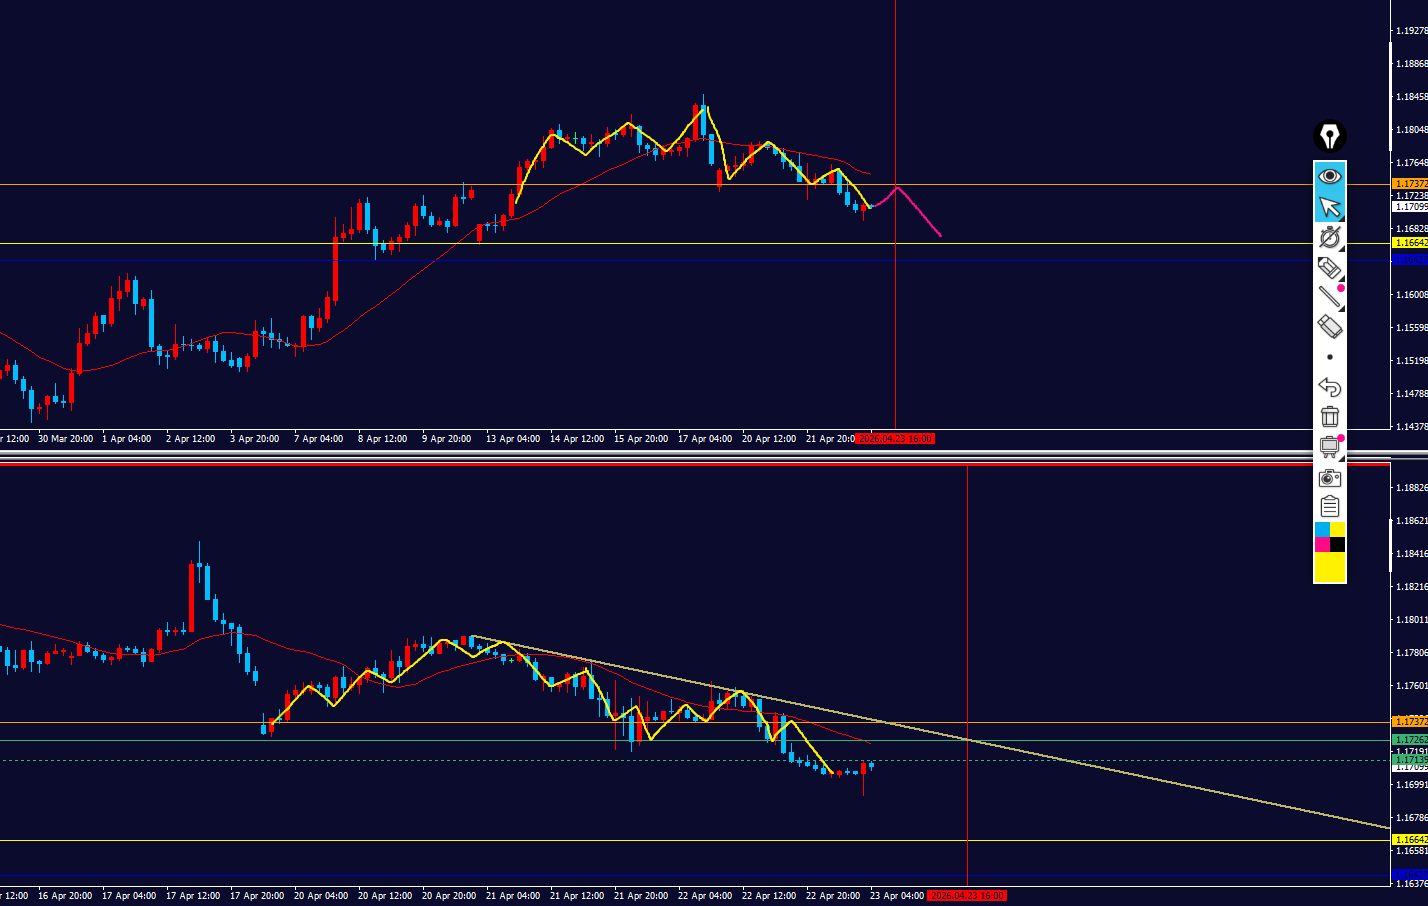The height and width of the screenshot is (906, 1428).
Task: Open the Epic Pen nib logo menu
Action: coord(1329,136)
